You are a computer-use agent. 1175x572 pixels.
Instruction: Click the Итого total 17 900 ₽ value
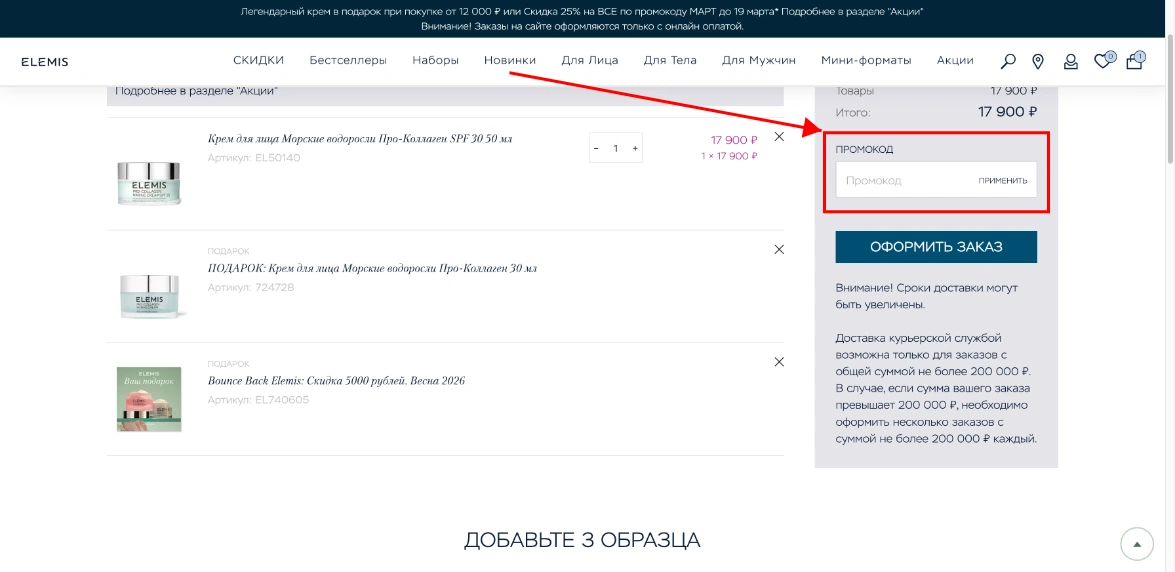coord(1007,112)
